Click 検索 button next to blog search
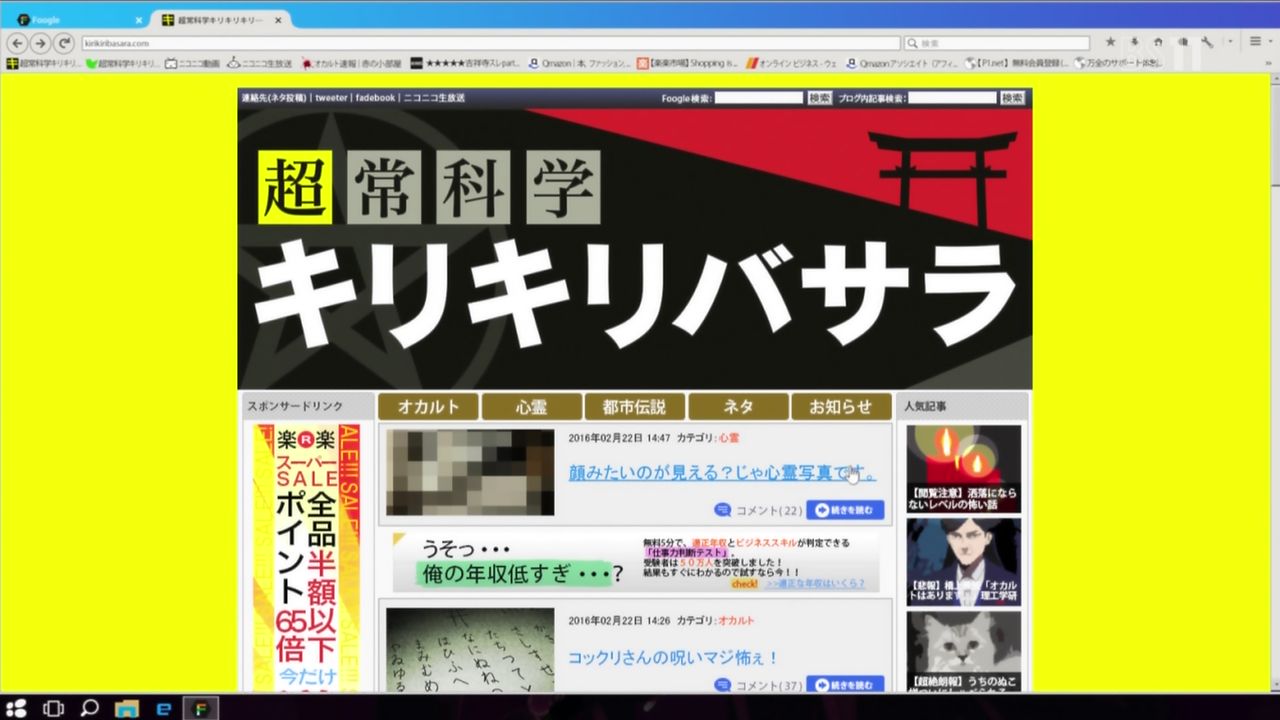1280x720 pixels. 1012,98
